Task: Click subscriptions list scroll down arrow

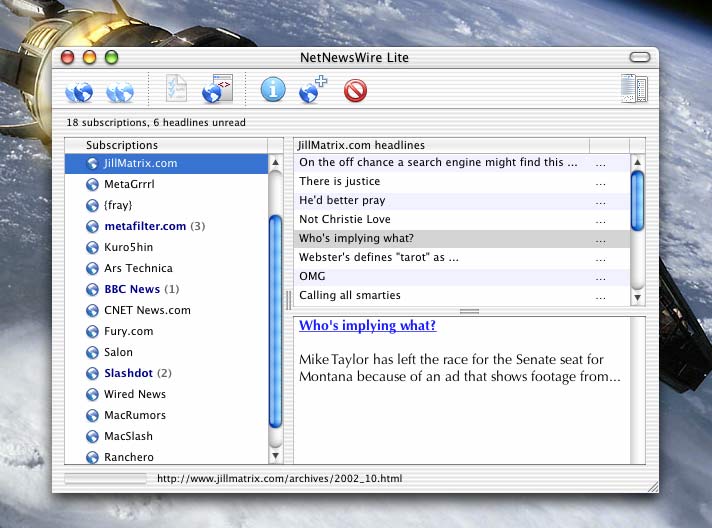Action: (x=275, y=455)
